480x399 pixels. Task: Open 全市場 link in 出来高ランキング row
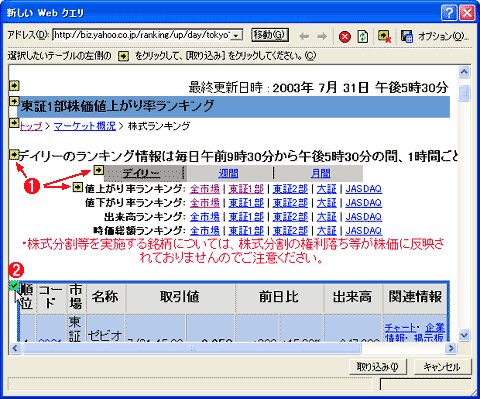click(x=205, y=217)
